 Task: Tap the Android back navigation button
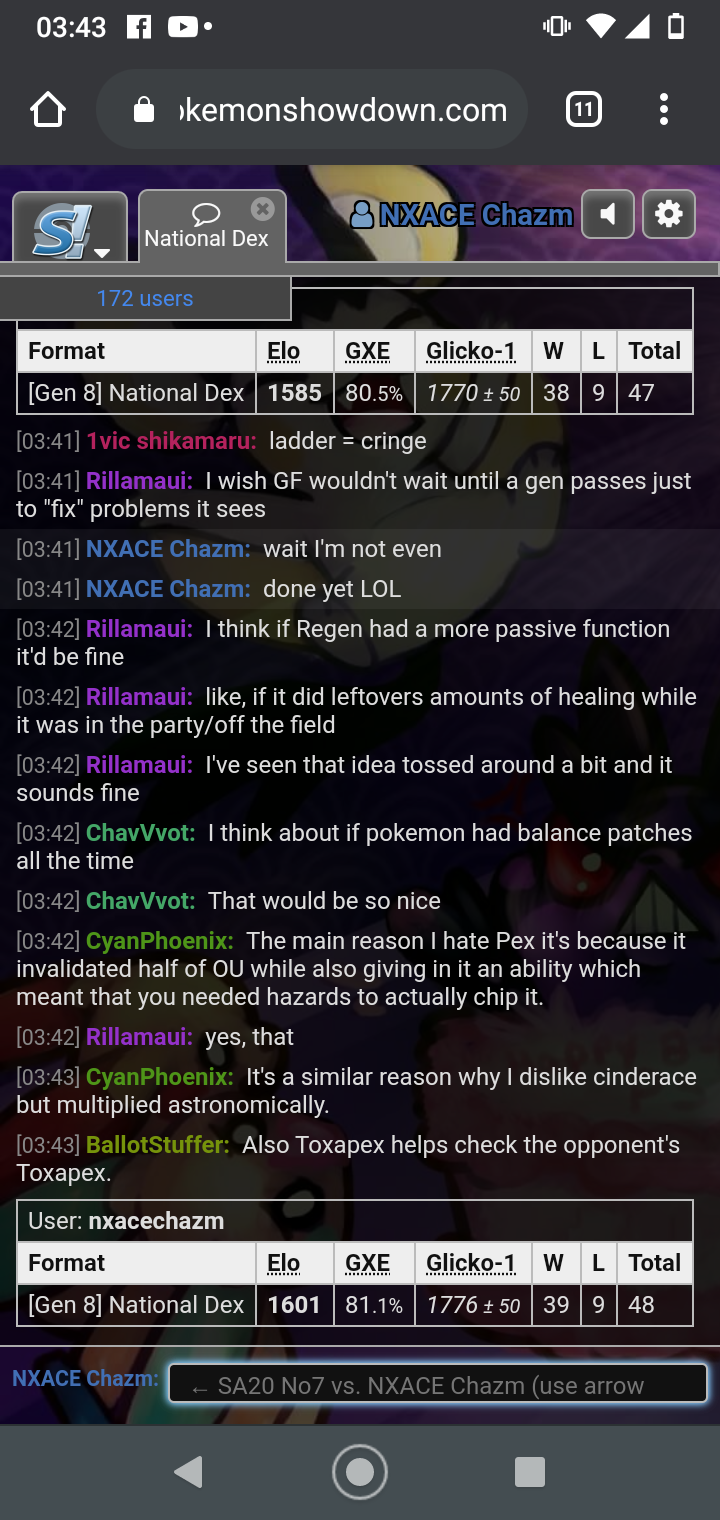pos(189,1472)
